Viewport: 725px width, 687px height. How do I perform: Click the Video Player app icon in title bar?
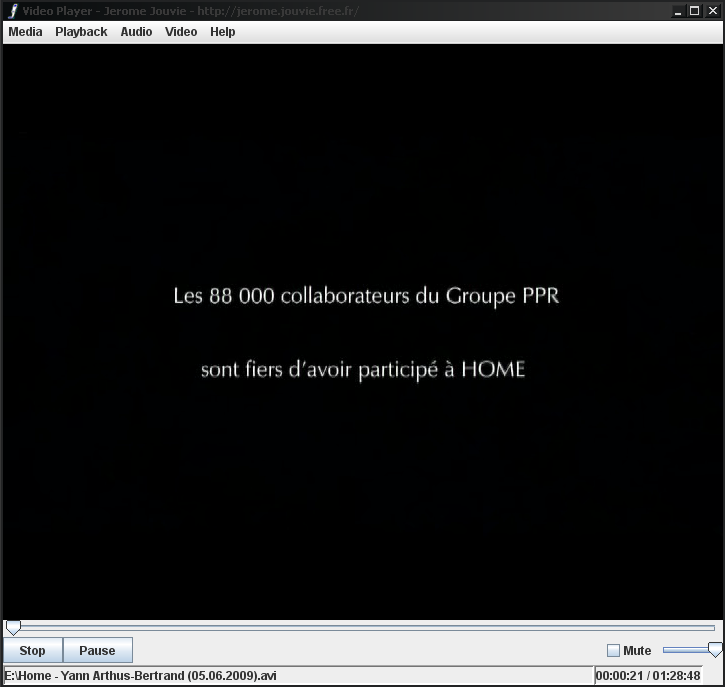(x=13, y=11)
